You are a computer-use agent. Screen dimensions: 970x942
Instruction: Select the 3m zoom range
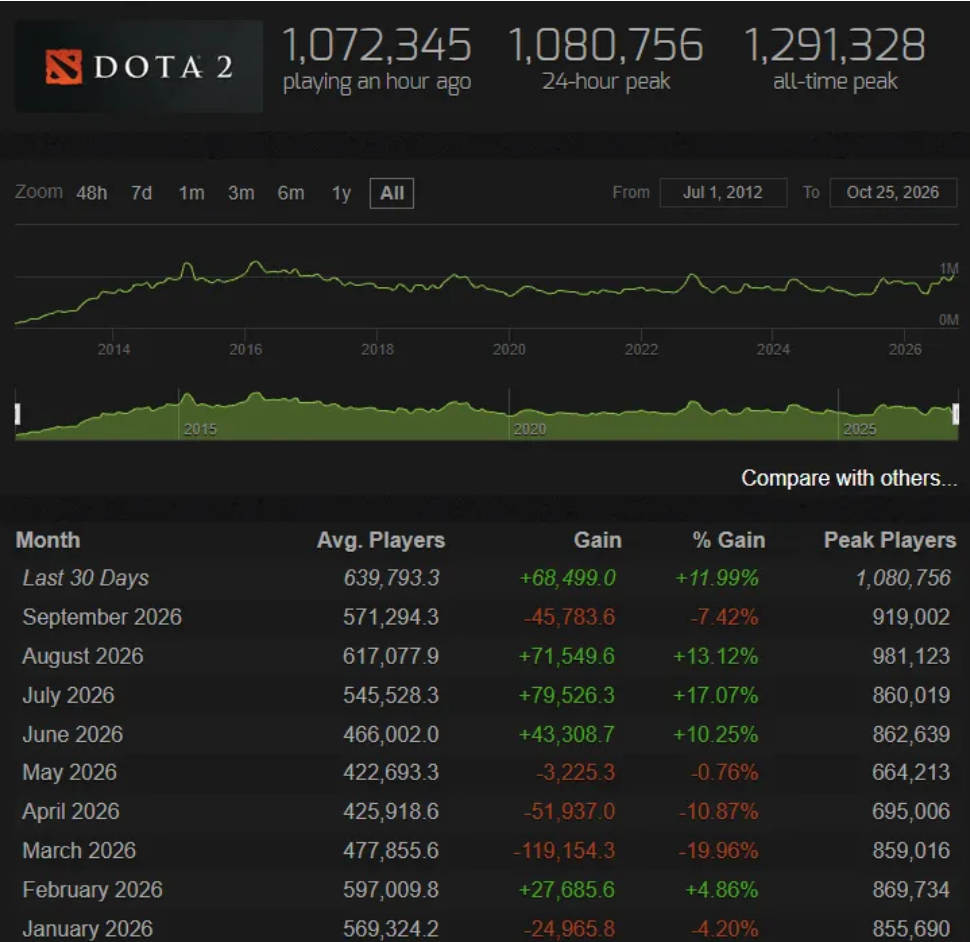[x=241, y=193]
